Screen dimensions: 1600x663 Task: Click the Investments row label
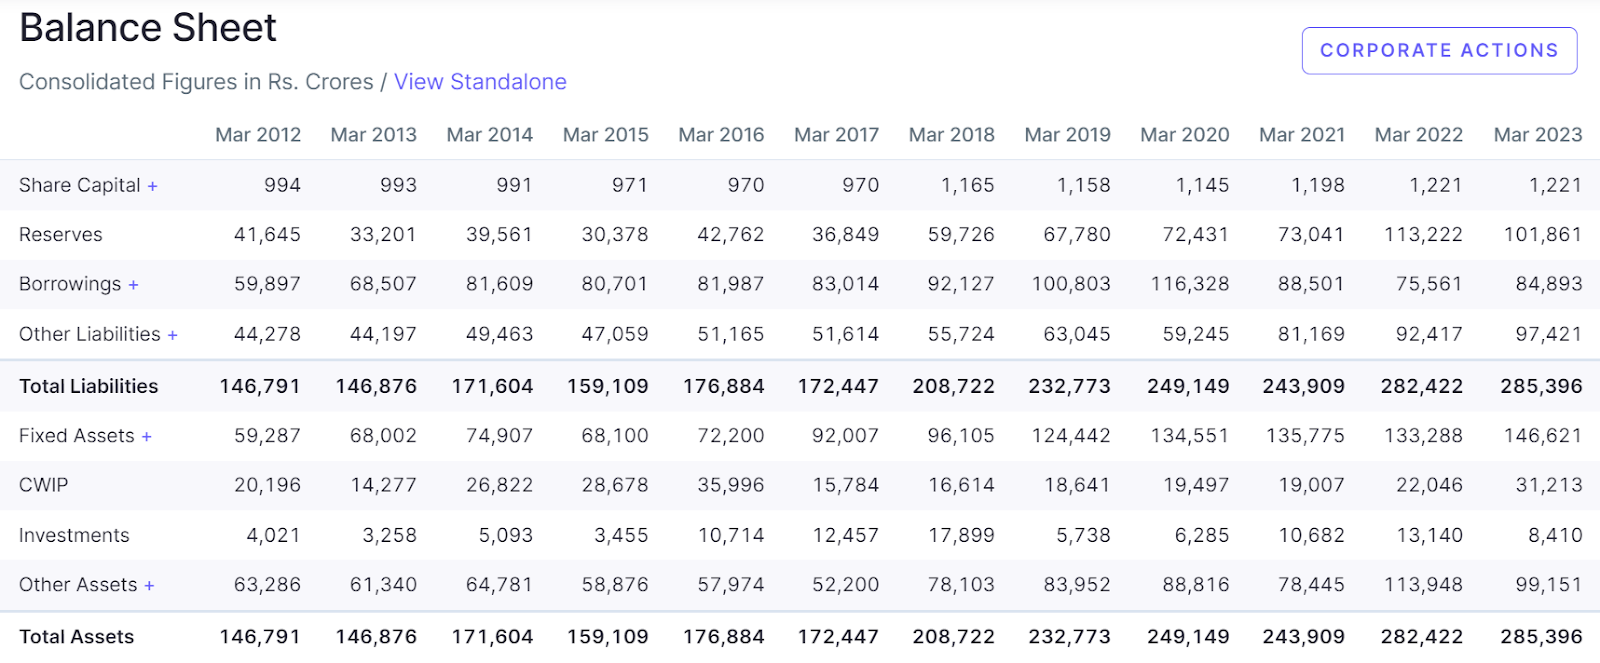[74, 535]
